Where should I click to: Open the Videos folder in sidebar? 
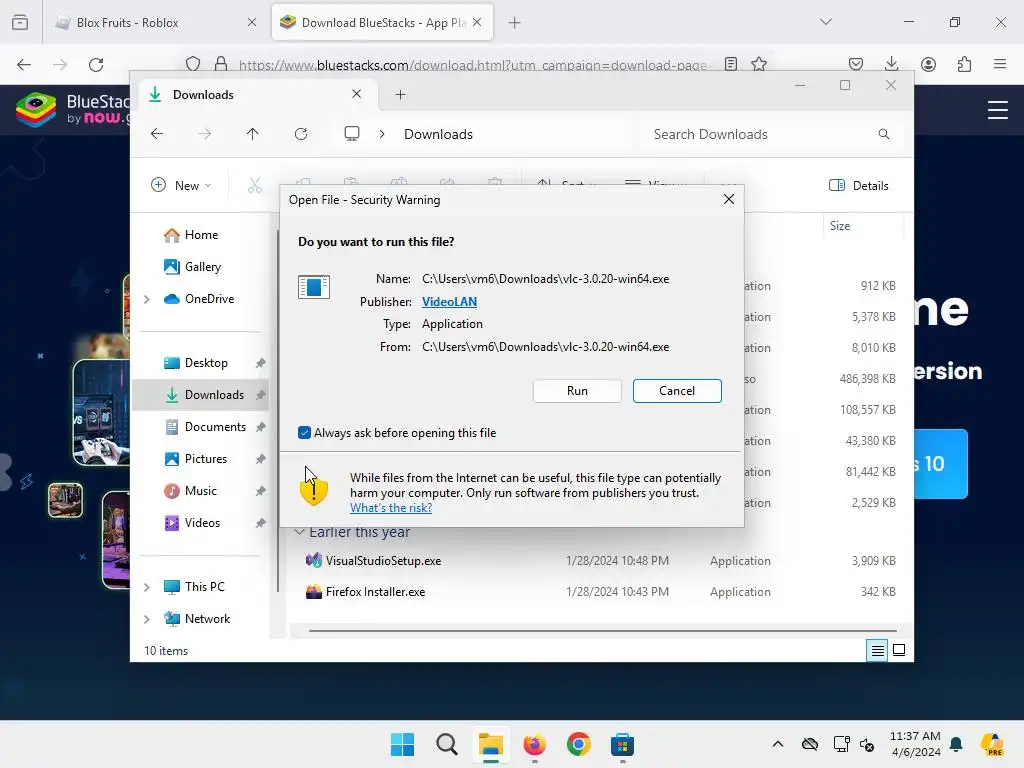click(x=201, y=522)
